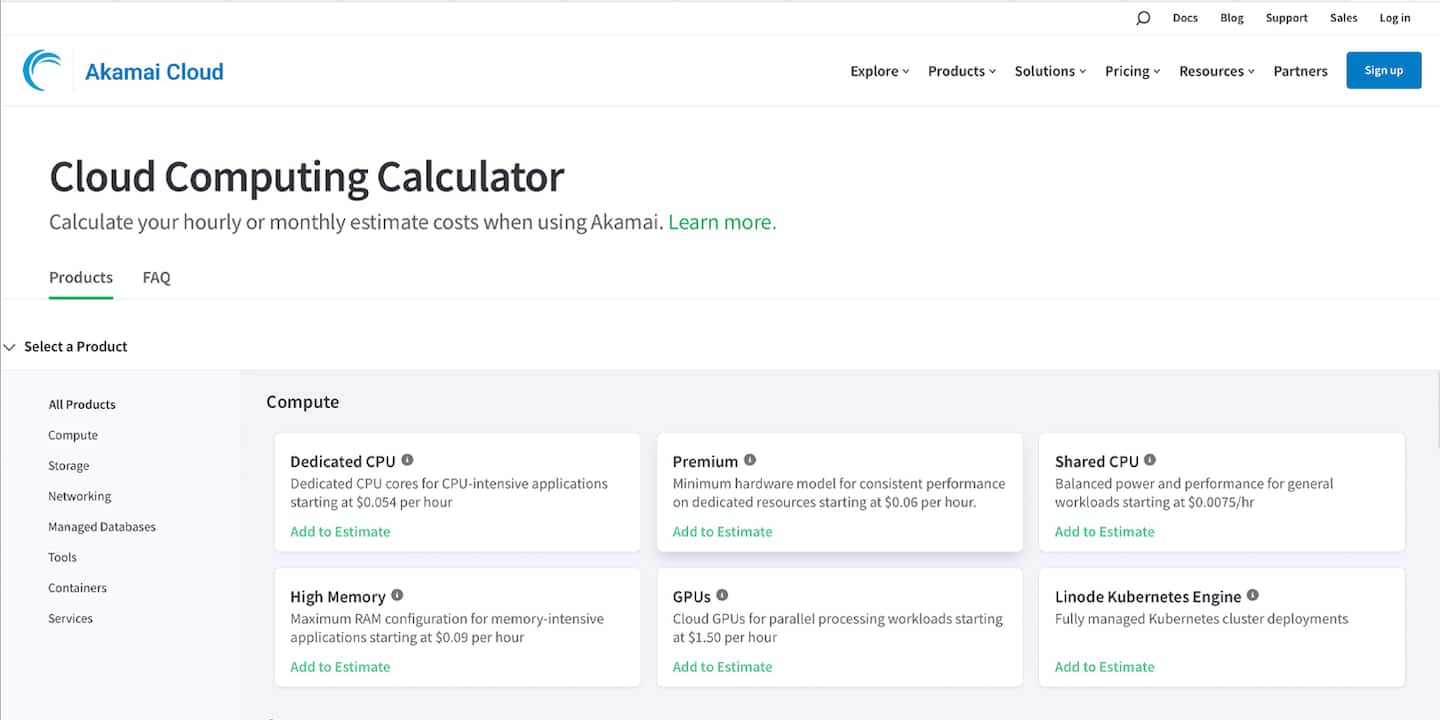Click info icon beside High Memory

coord(397,595)
